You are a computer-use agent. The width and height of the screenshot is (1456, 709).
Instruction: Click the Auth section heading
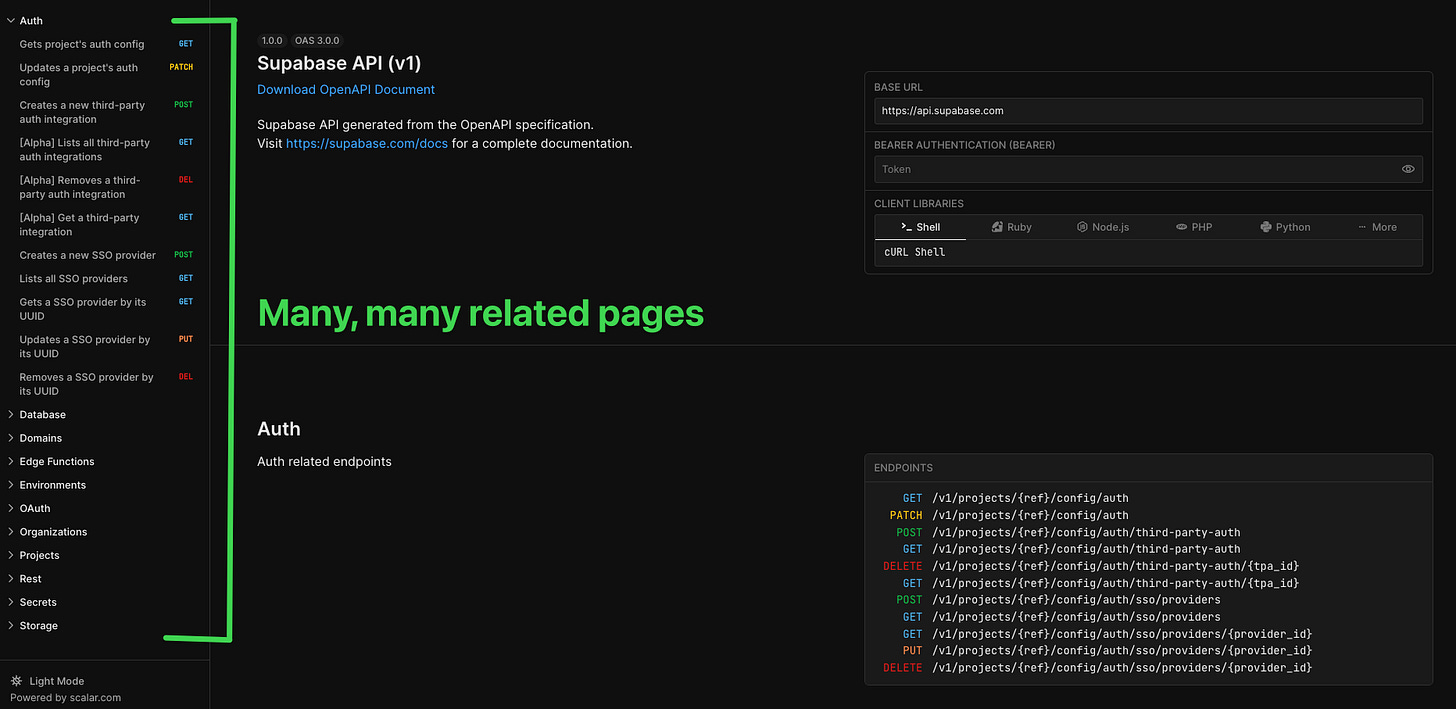[x=279, y=429]
